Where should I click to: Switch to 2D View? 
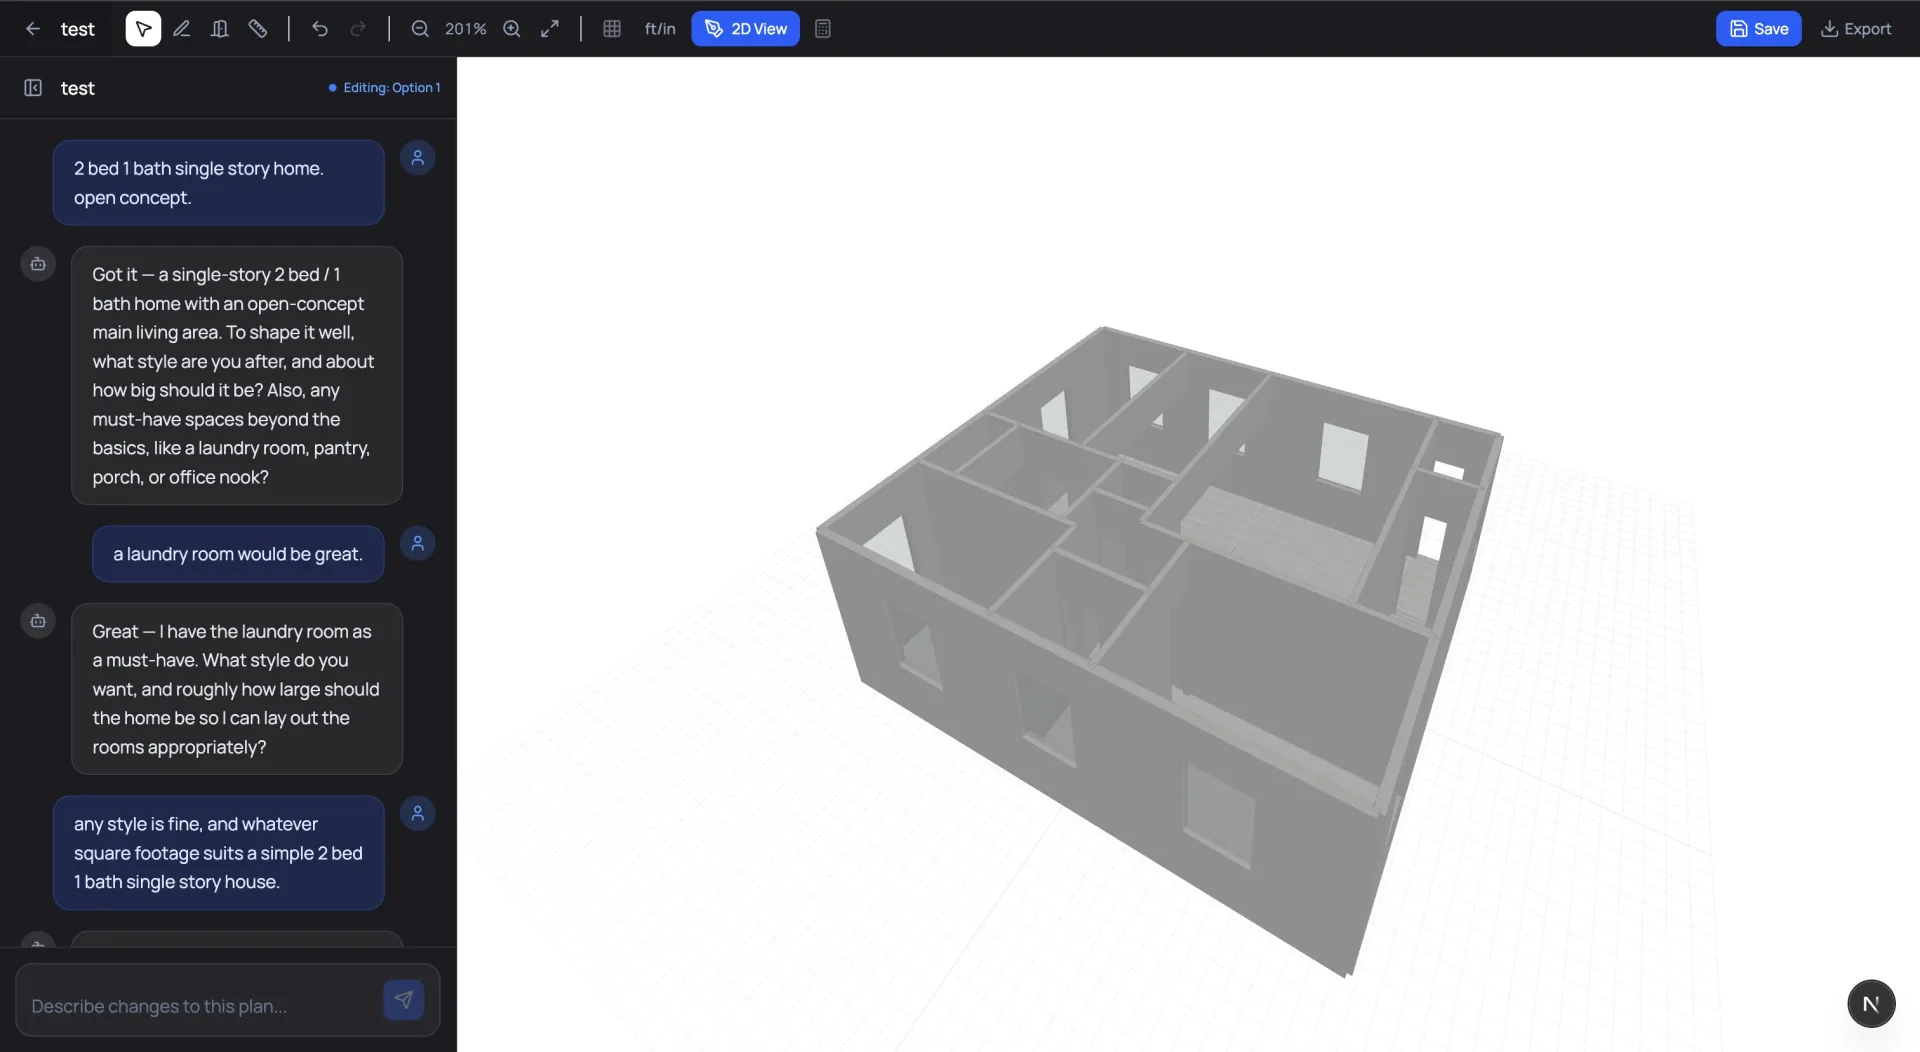(x=745, y=28)
